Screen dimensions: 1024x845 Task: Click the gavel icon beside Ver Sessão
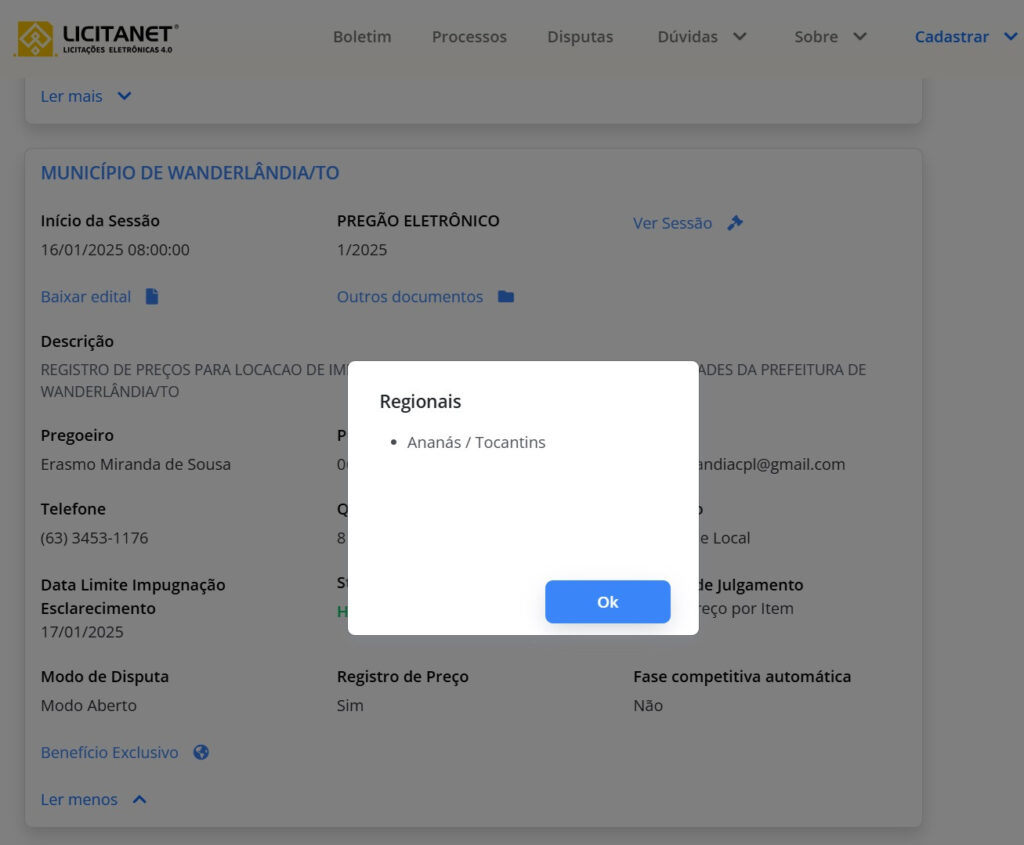point(735,223)
